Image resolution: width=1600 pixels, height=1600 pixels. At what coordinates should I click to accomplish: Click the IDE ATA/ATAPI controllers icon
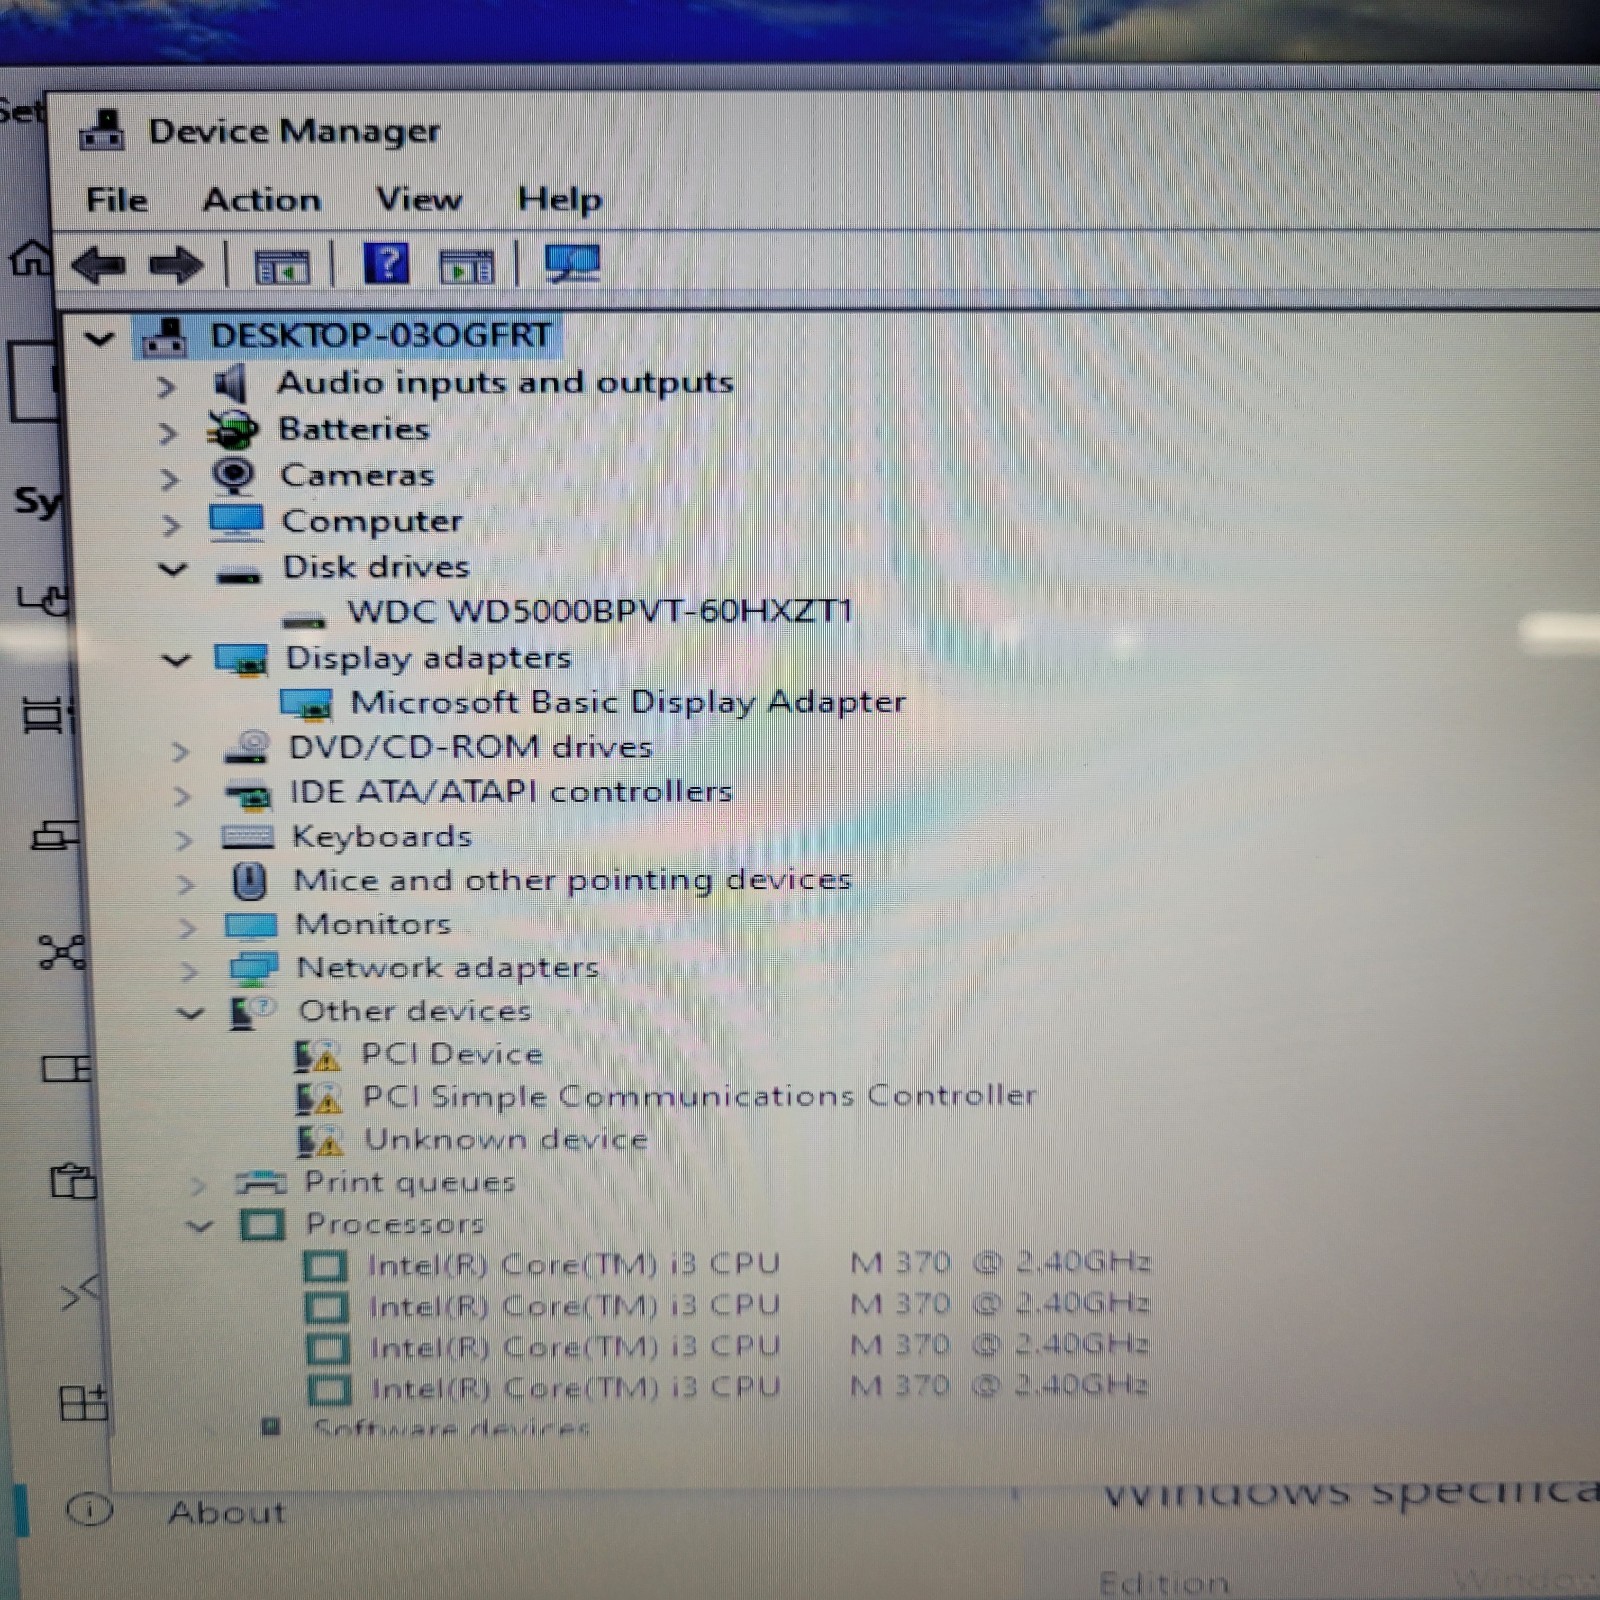pos(248,794)
